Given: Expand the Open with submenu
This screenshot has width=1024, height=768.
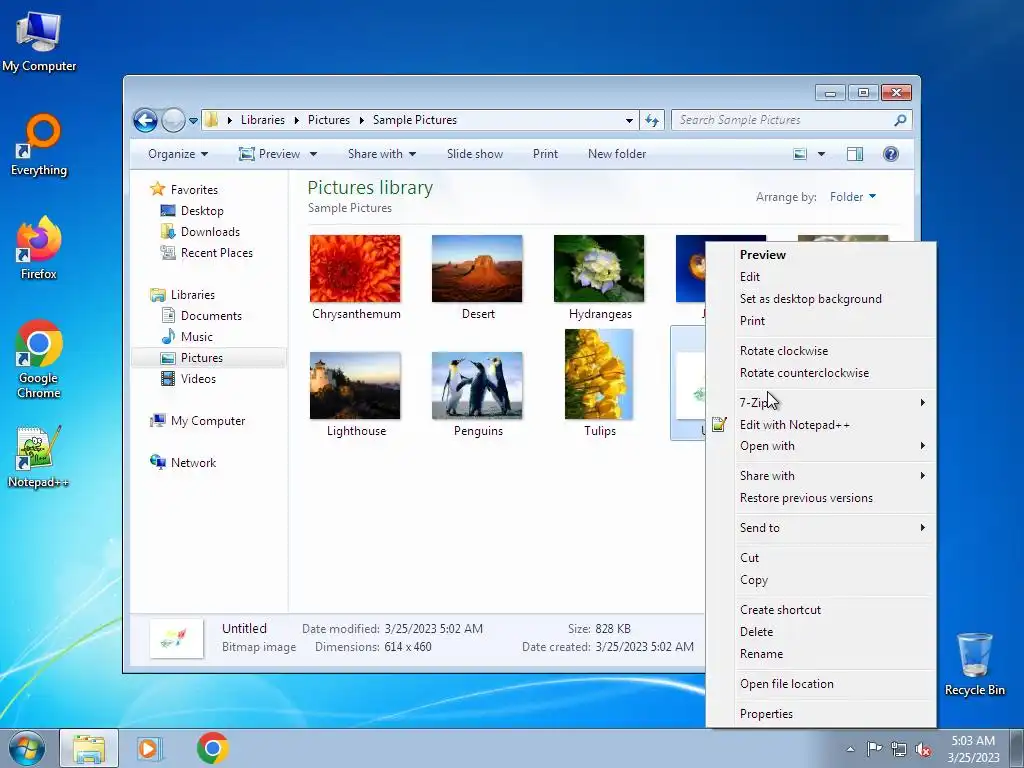Looking at the screenshot, I should (833, 446).
